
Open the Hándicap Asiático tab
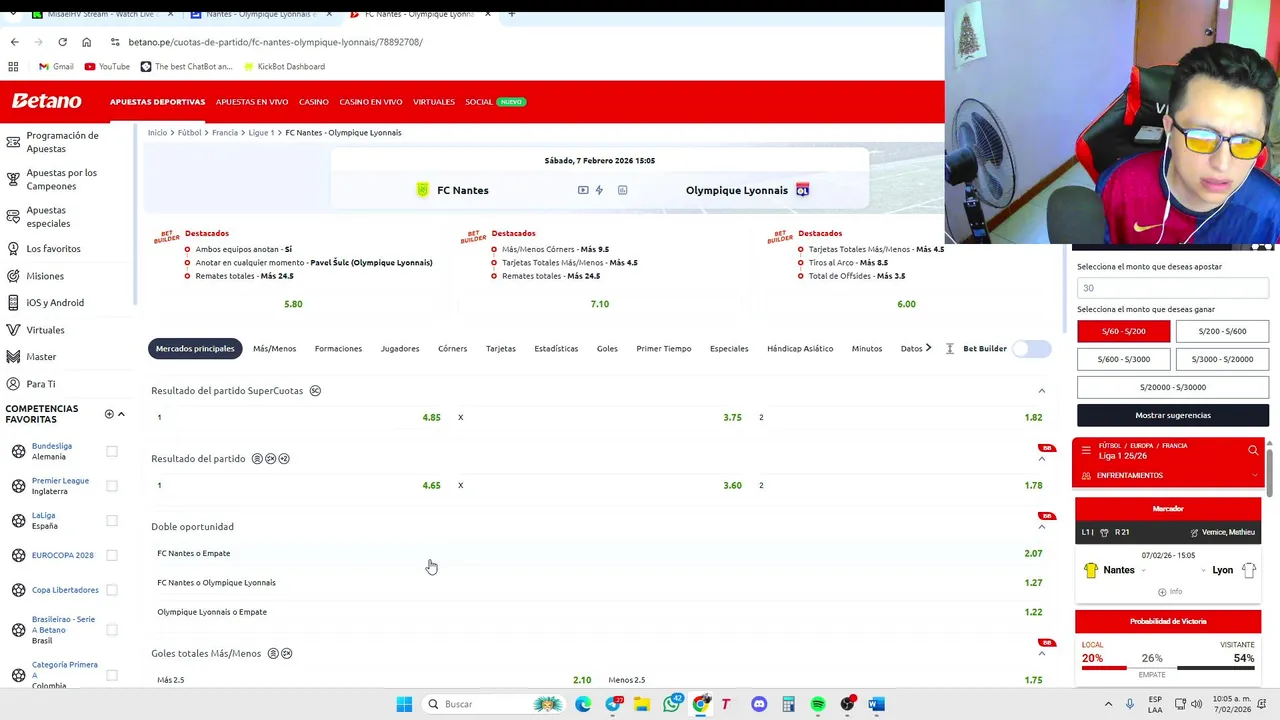point(800,348)
